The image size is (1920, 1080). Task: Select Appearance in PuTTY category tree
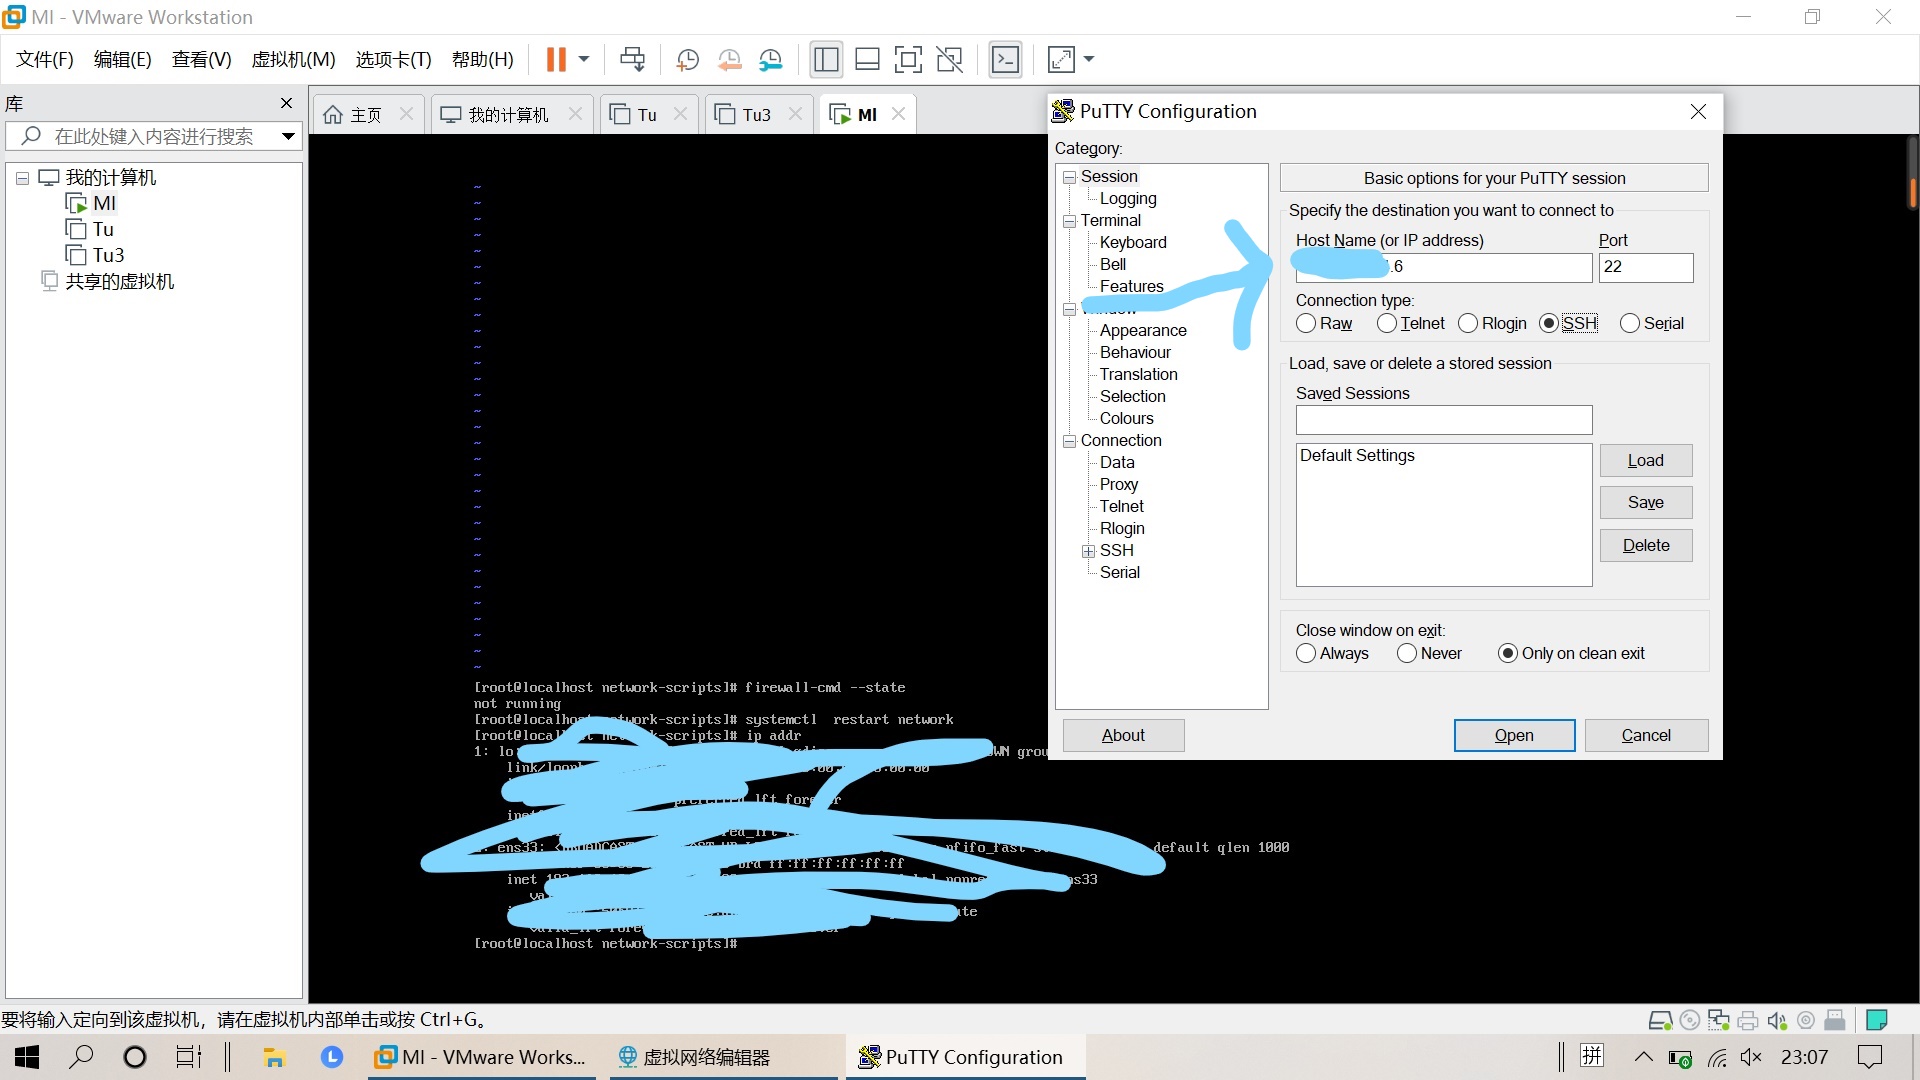click(x=1143, y=331)
